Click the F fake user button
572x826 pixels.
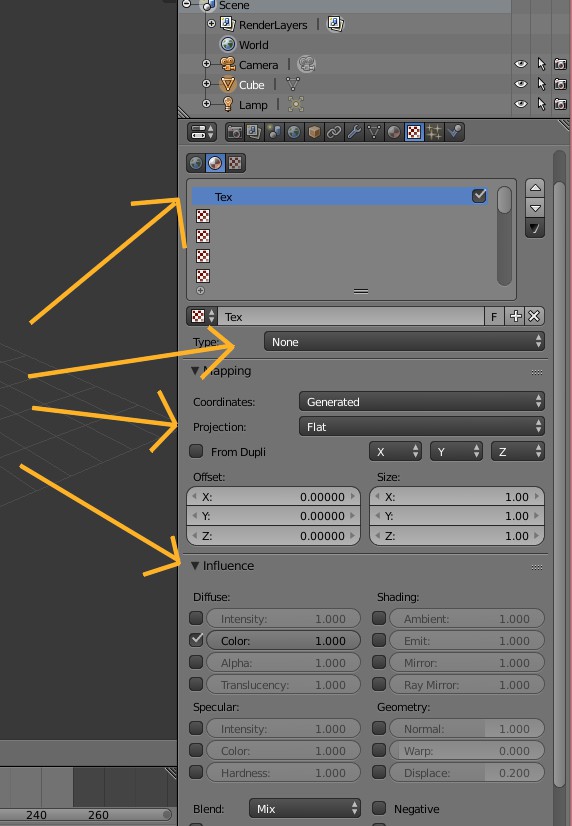pos(494,317)
